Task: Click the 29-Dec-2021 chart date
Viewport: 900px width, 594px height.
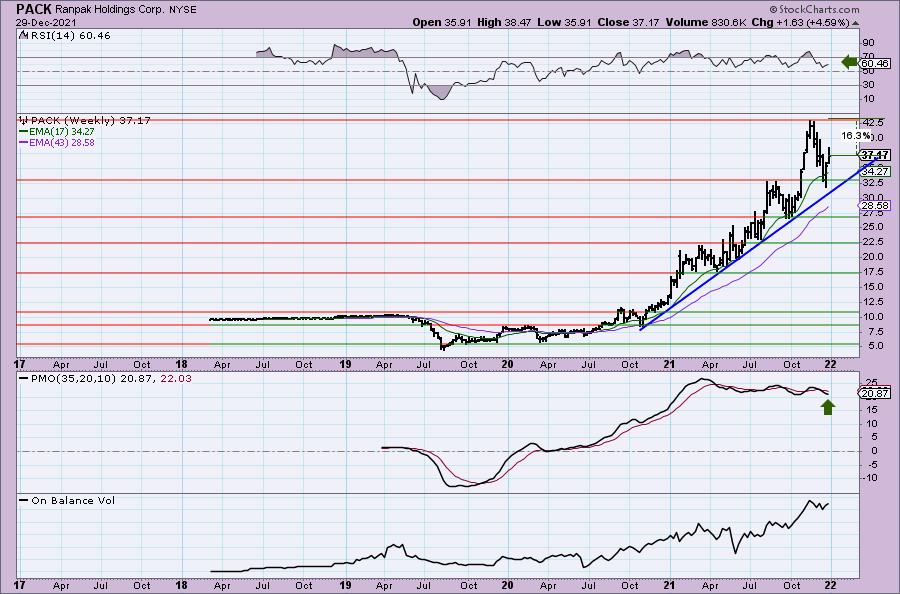Action: [x=45, y=22]
